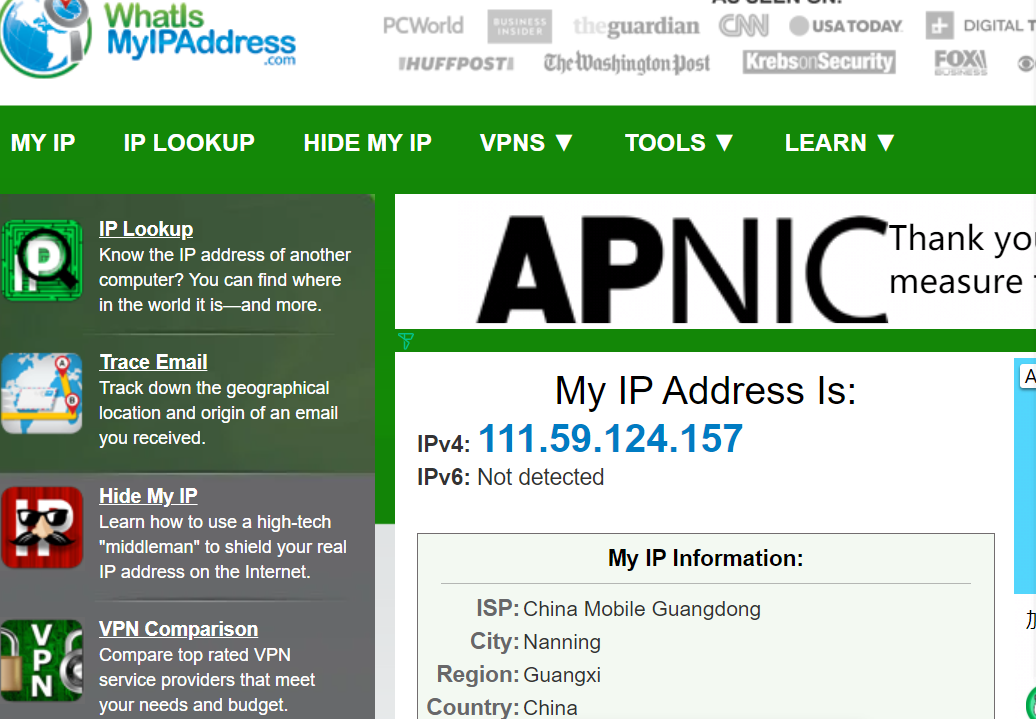This screenshot has height=719, width=1036.
Task: Click the IP Lookup description text
Action: [225, 280]
